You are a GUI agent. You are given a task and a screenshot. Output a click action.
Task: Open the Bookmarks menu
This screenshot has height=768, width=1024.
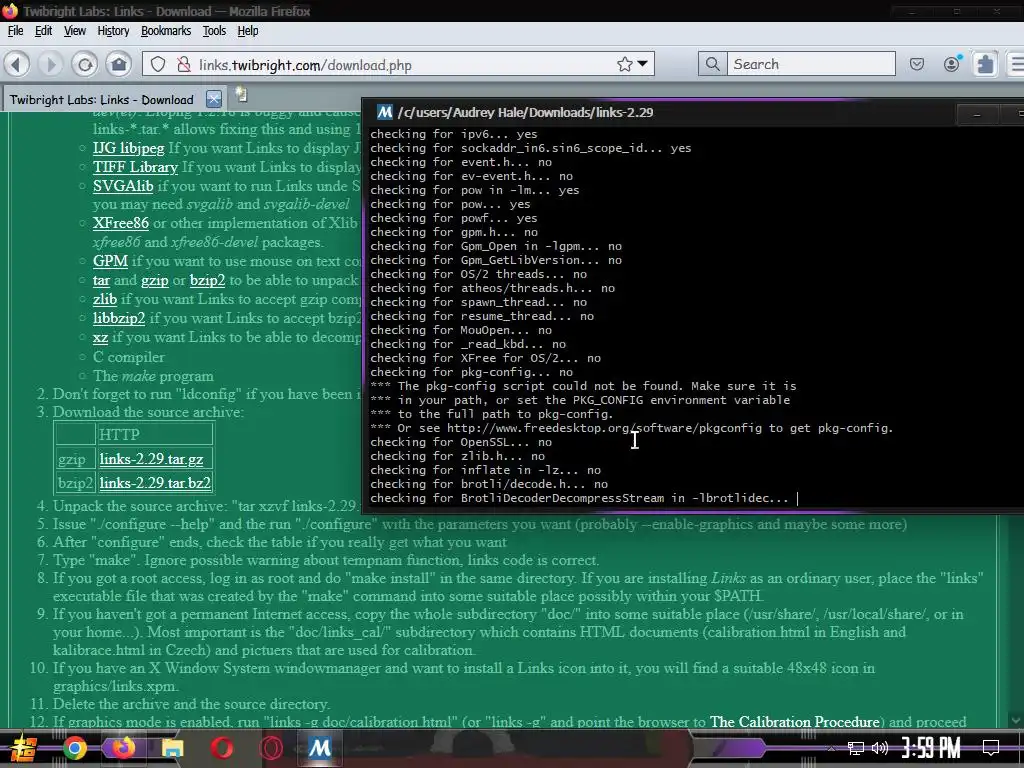point(166,31)
